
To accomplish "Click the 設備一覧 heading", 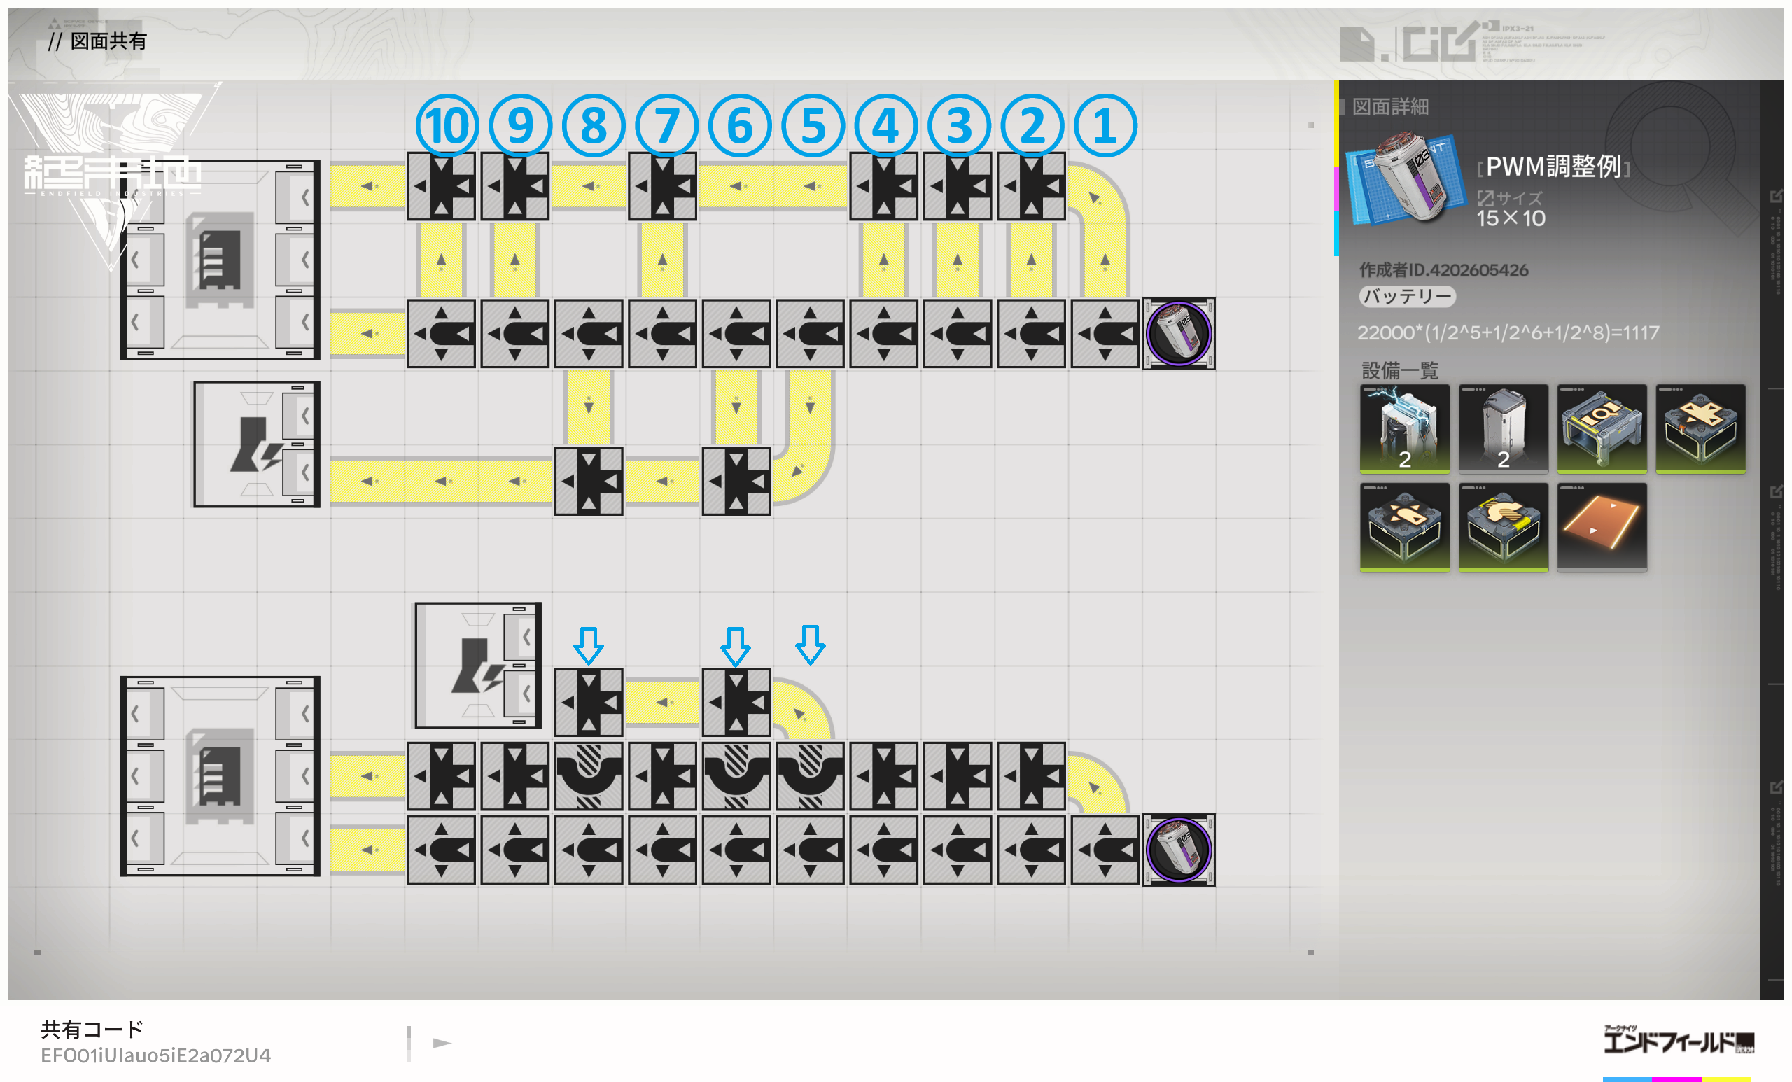I will 1400,371.
